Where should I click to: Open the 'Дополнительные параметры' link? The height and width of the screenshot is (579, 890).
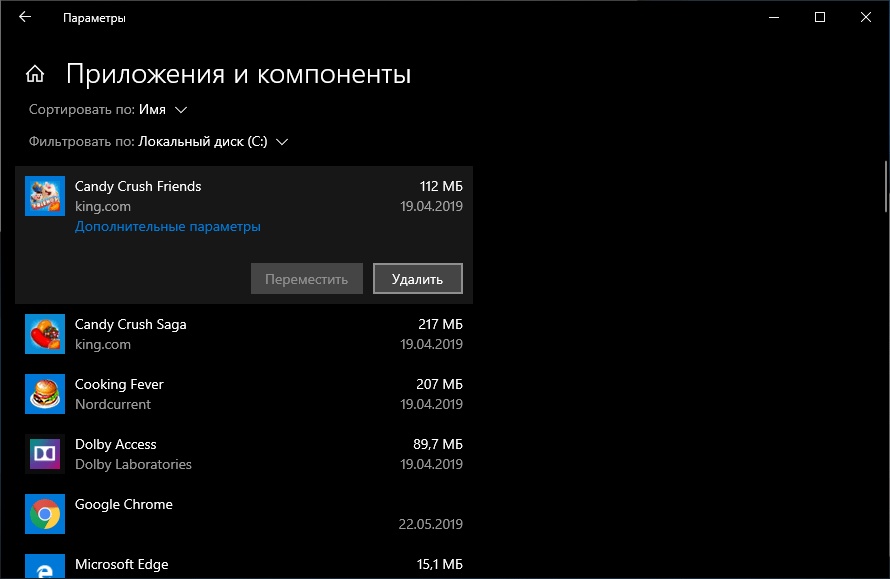pyautogui.click(x=168, y=227)
